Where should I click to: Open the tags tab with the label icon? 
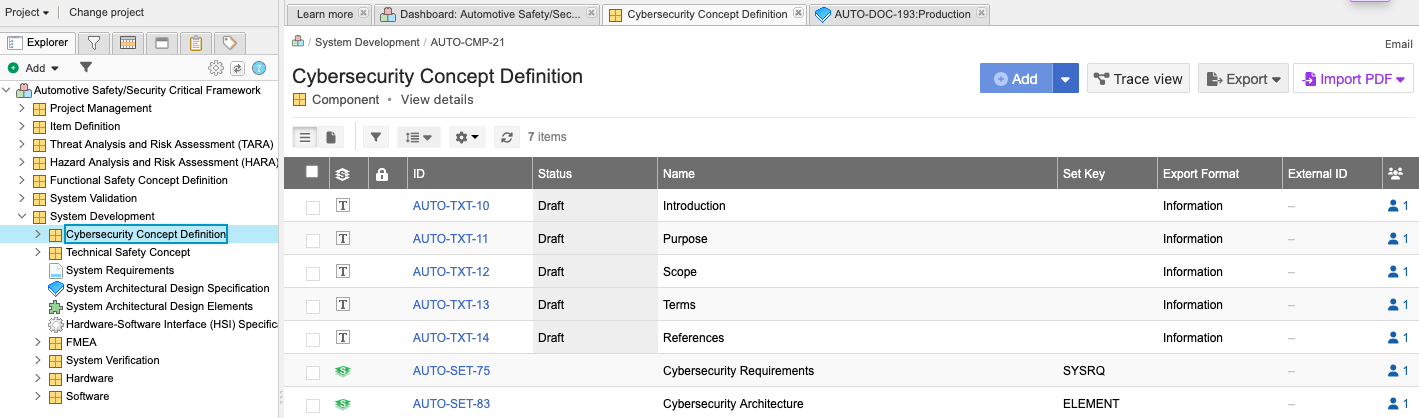click(229, 43)
